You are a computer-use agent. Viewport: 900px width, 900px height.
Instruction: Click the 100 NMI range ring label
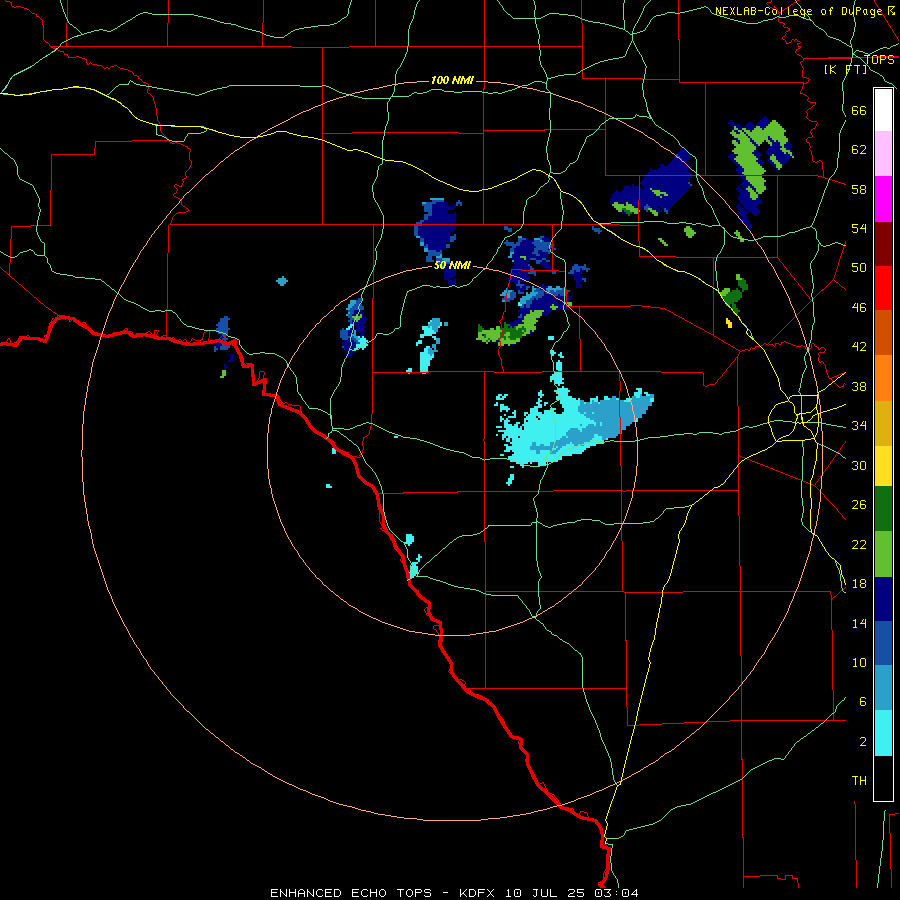click(x=452, y=80)
